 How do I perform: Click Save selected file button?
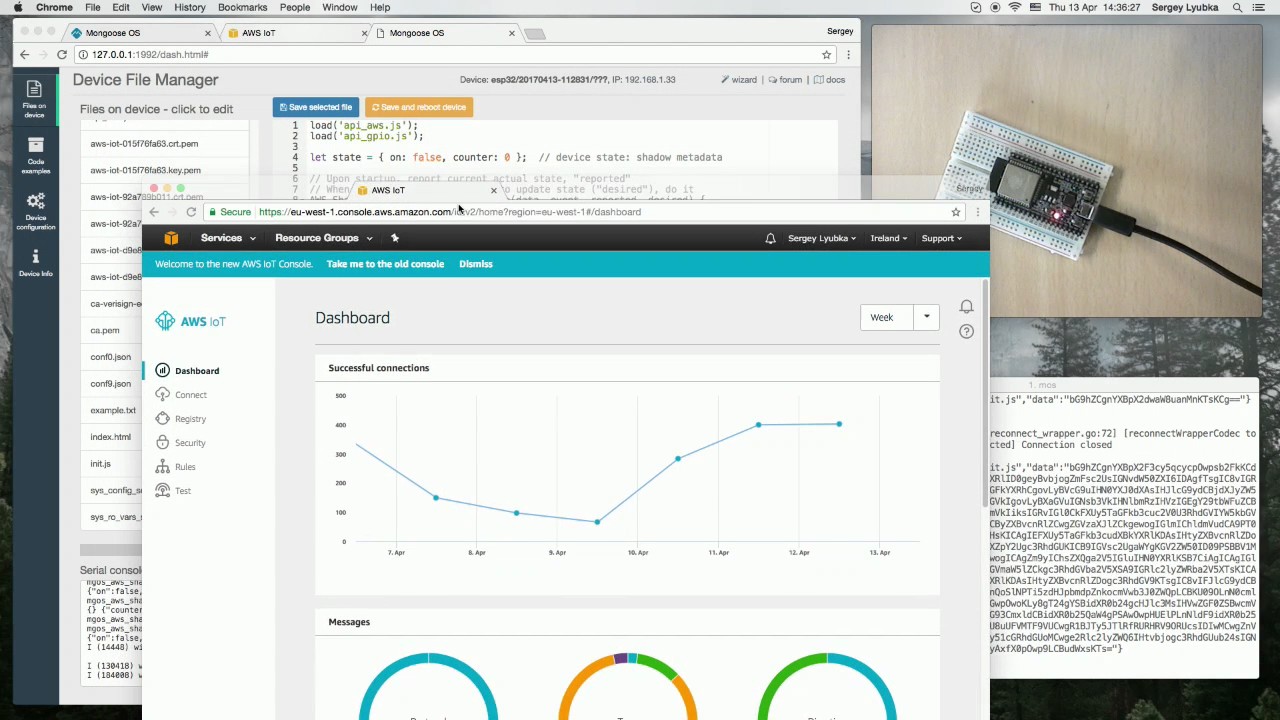tap(316, 107)
